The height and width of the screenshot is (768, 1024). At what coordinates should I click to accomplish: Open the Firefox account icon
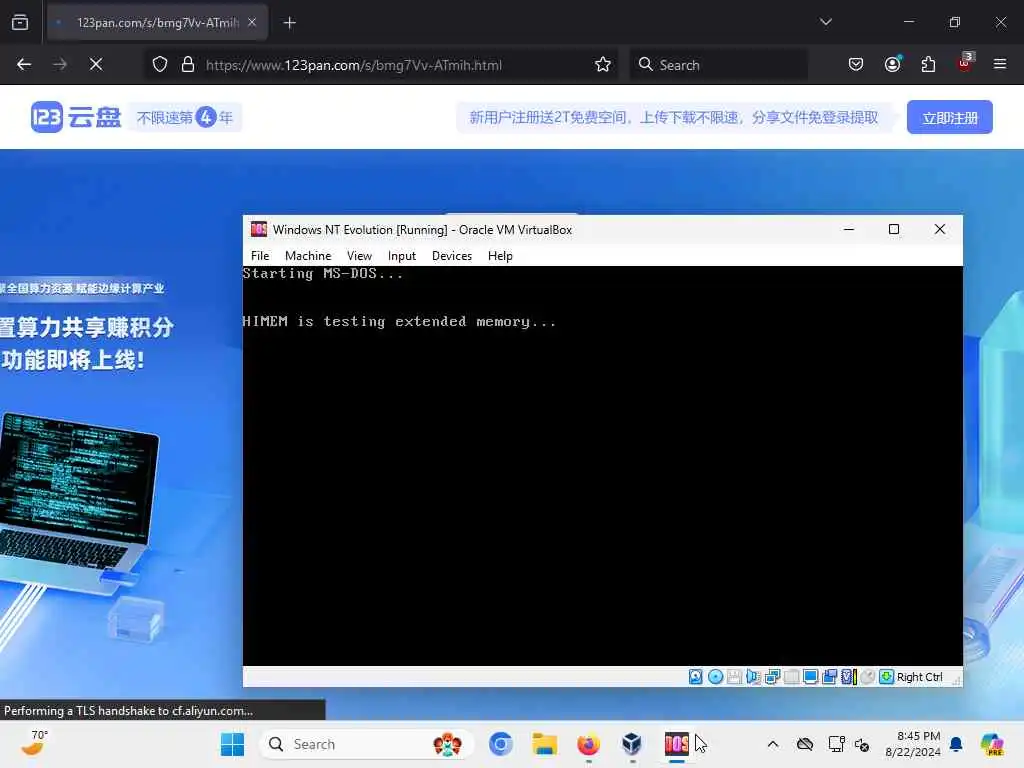[x=892, y=64]
